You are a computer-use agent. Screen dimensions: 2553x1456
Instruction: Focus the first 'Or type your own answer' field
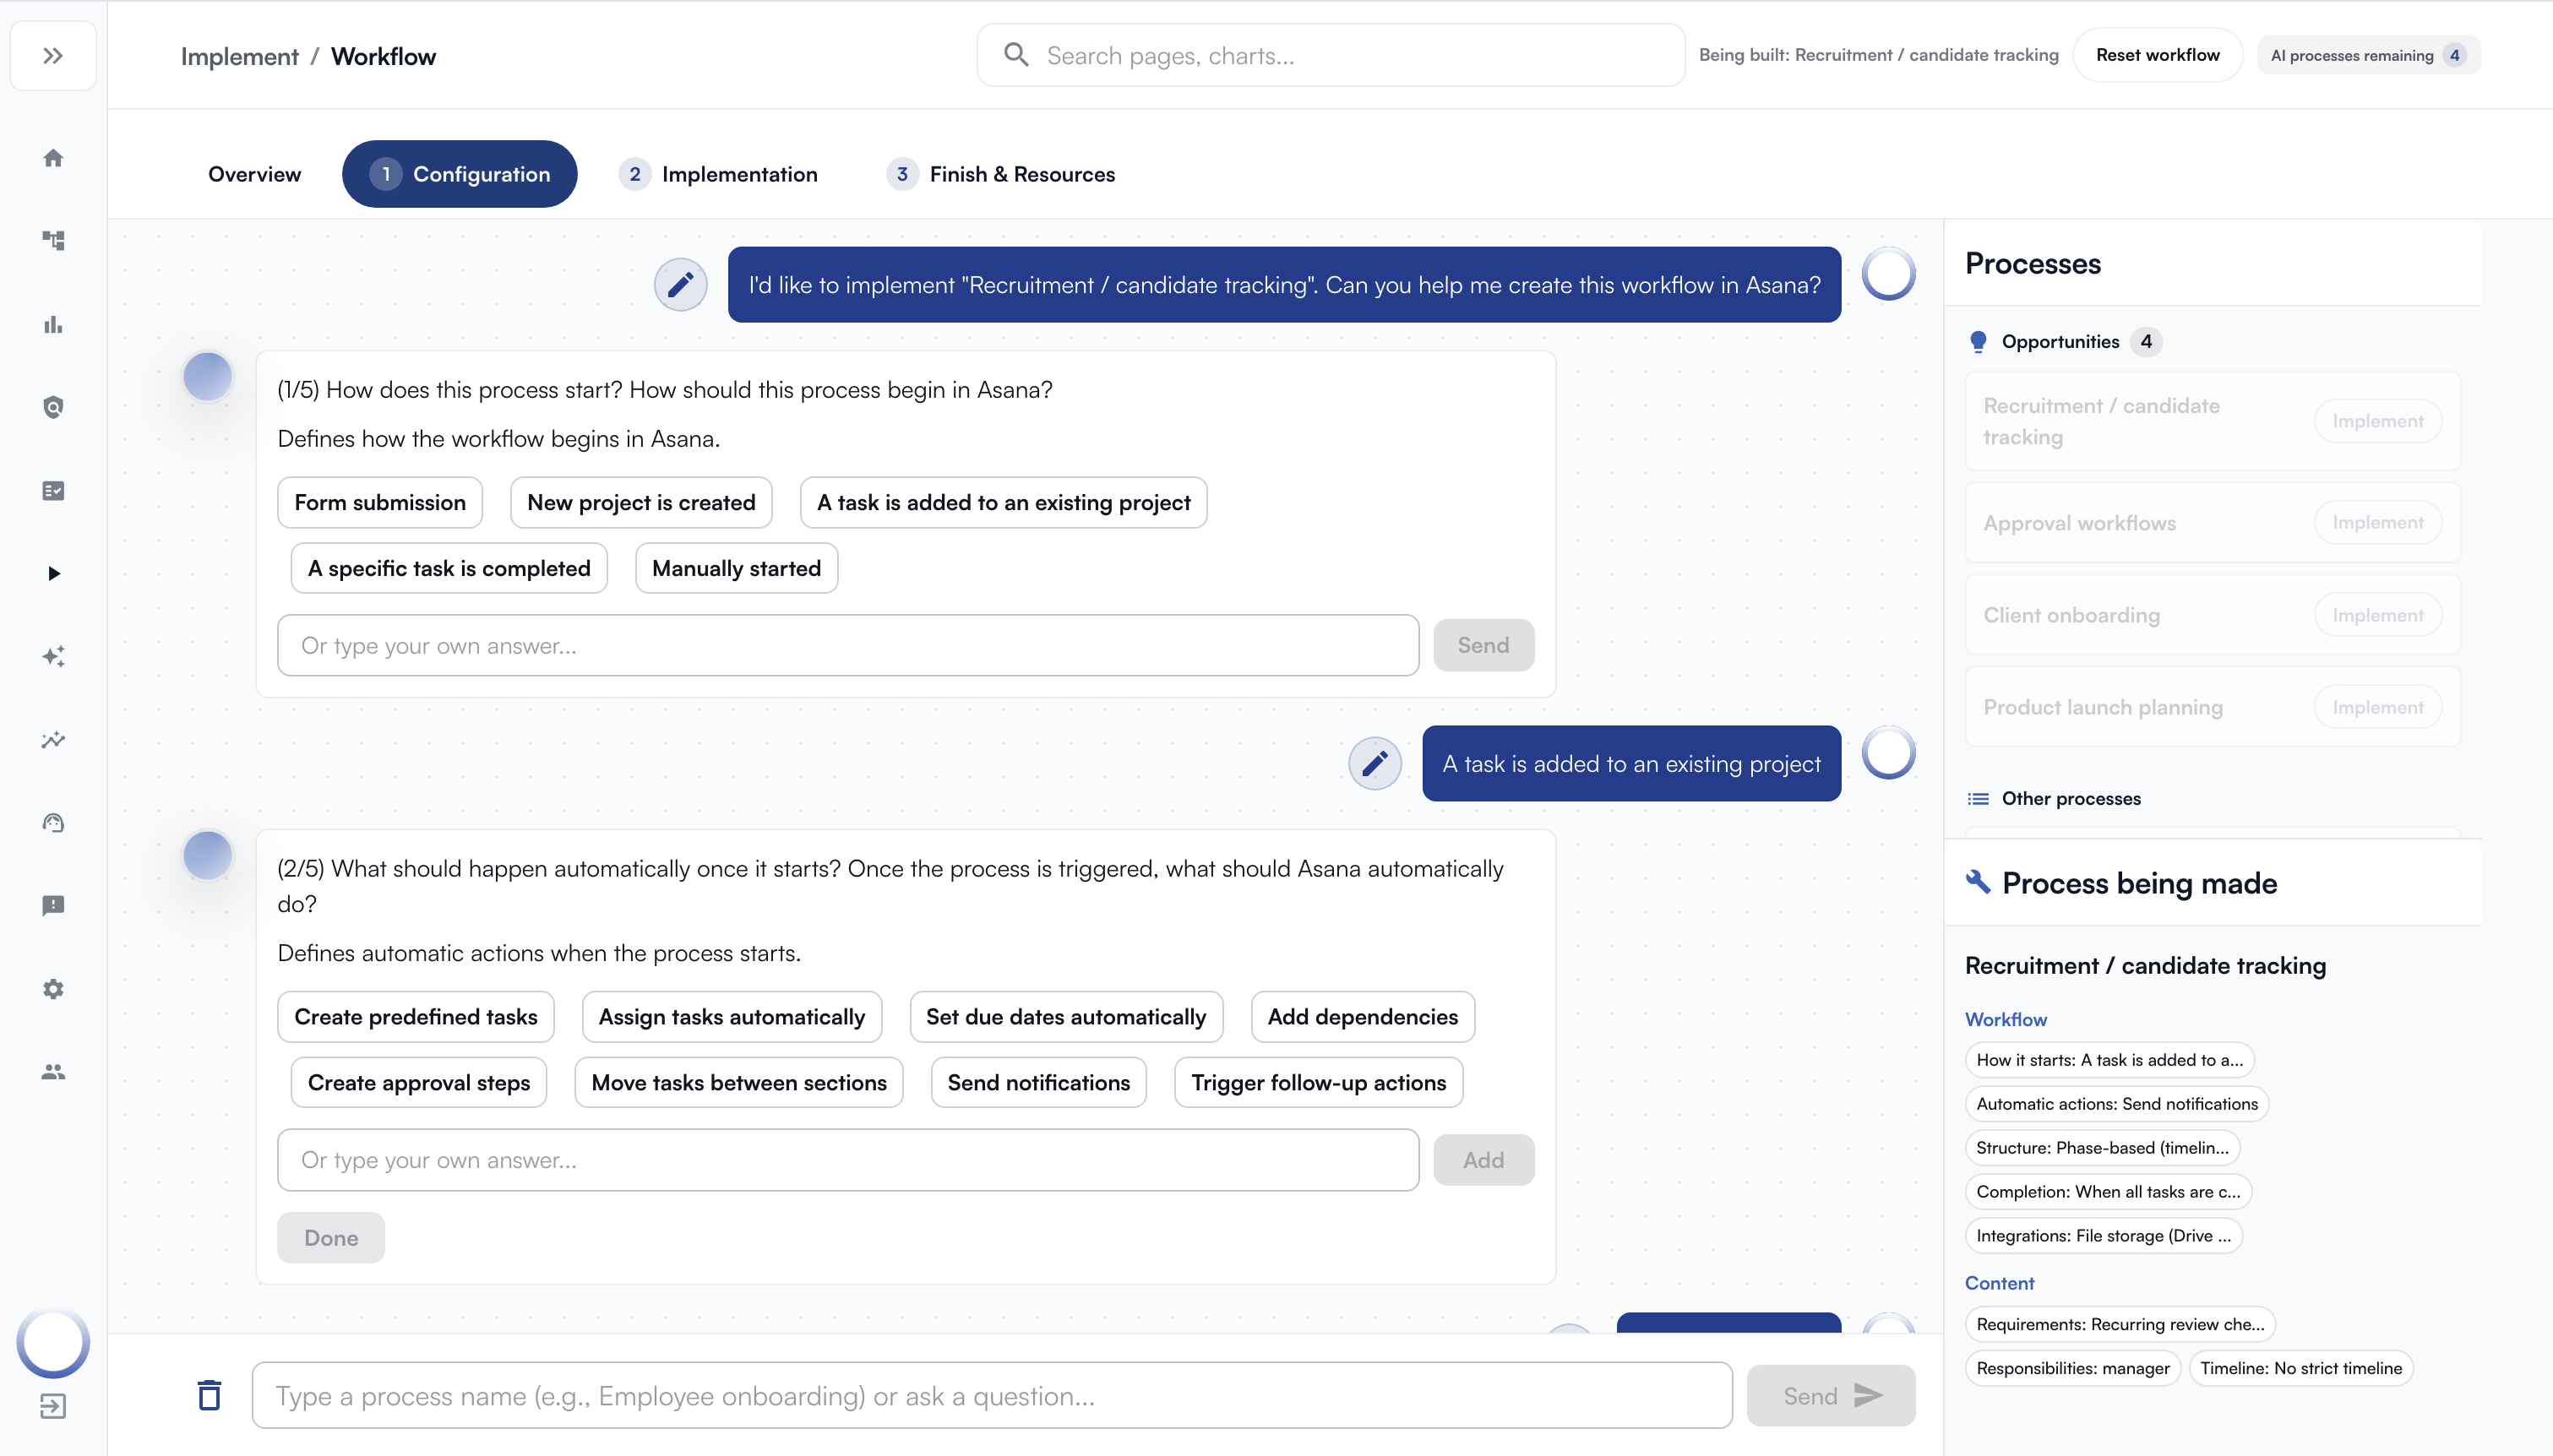pyautogui.click(x=848, y=645)
